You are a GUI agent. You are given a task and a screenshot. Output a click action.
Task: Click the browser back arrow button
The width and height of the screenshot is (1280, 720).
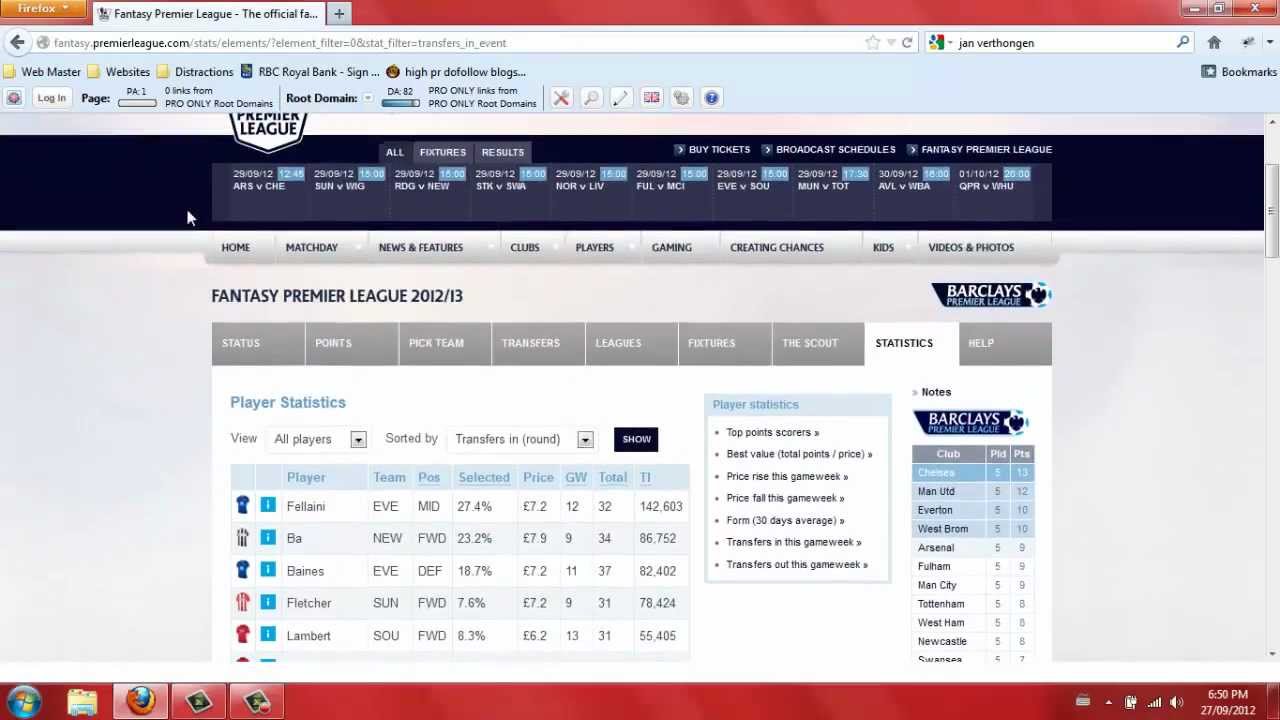click(x=17, y=42)
